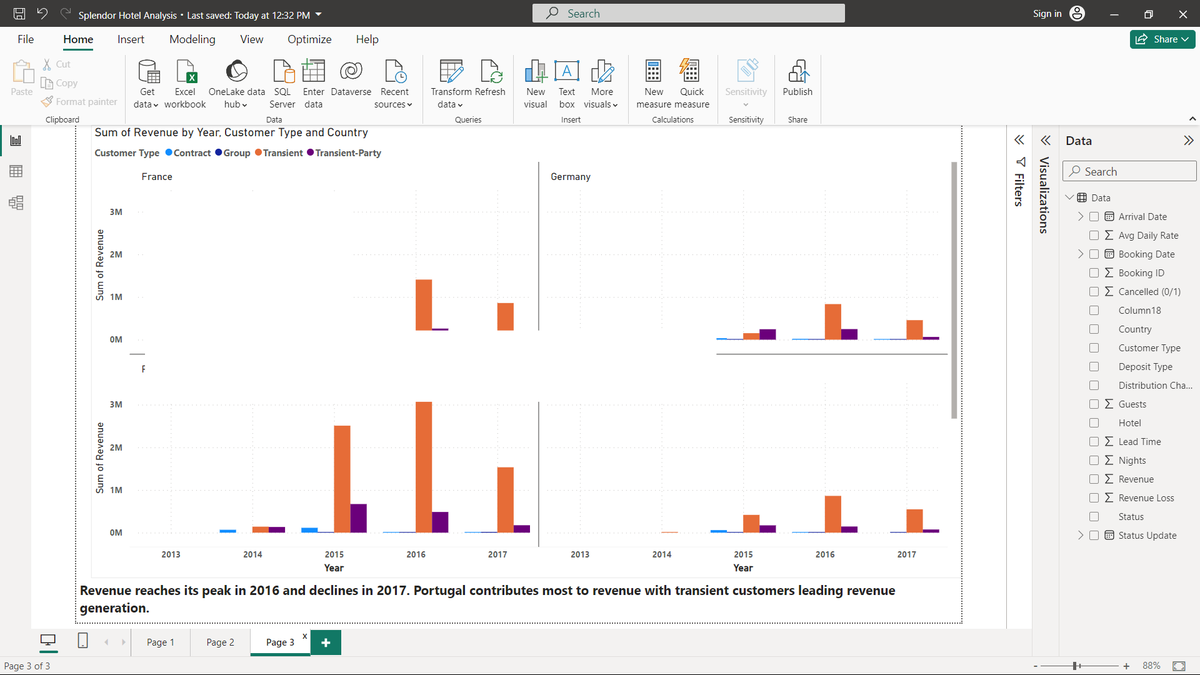Viewport: 1200px width, 675px height.
Task: Click the Share button
Action: (1163, 39)
